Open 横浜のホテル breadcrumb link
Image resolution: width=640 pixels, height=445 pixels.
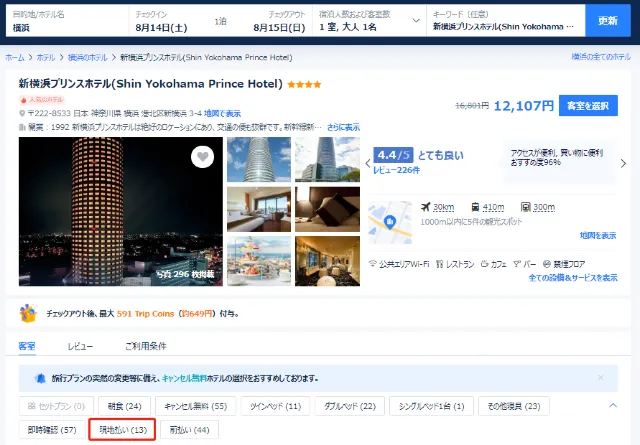point(87,58)
